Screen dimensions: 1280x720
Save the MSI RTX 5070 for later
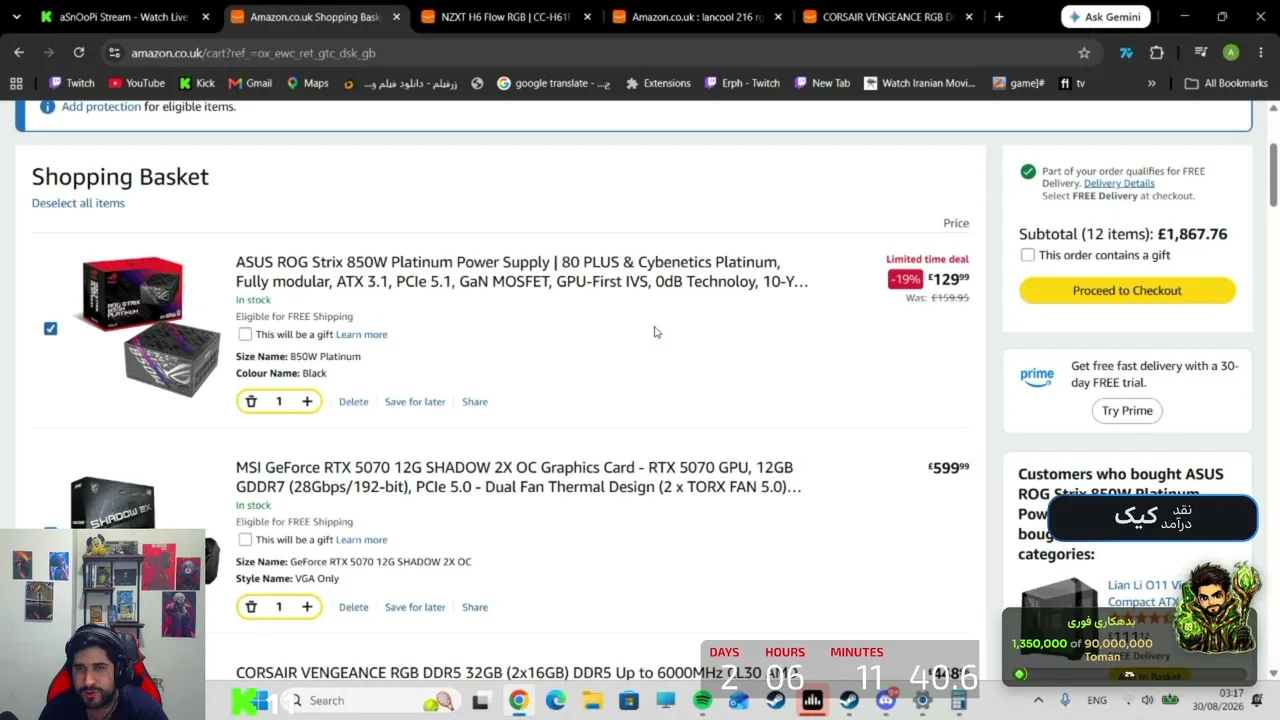coord(415,607)
